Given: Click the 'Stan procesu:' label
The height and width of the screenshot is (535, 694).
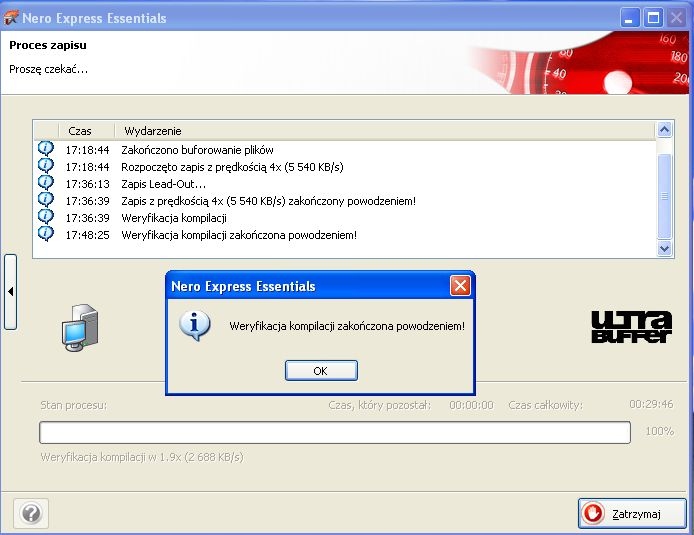Looking at the screenshot, I should pyautogui.click(x=73, y=405).
